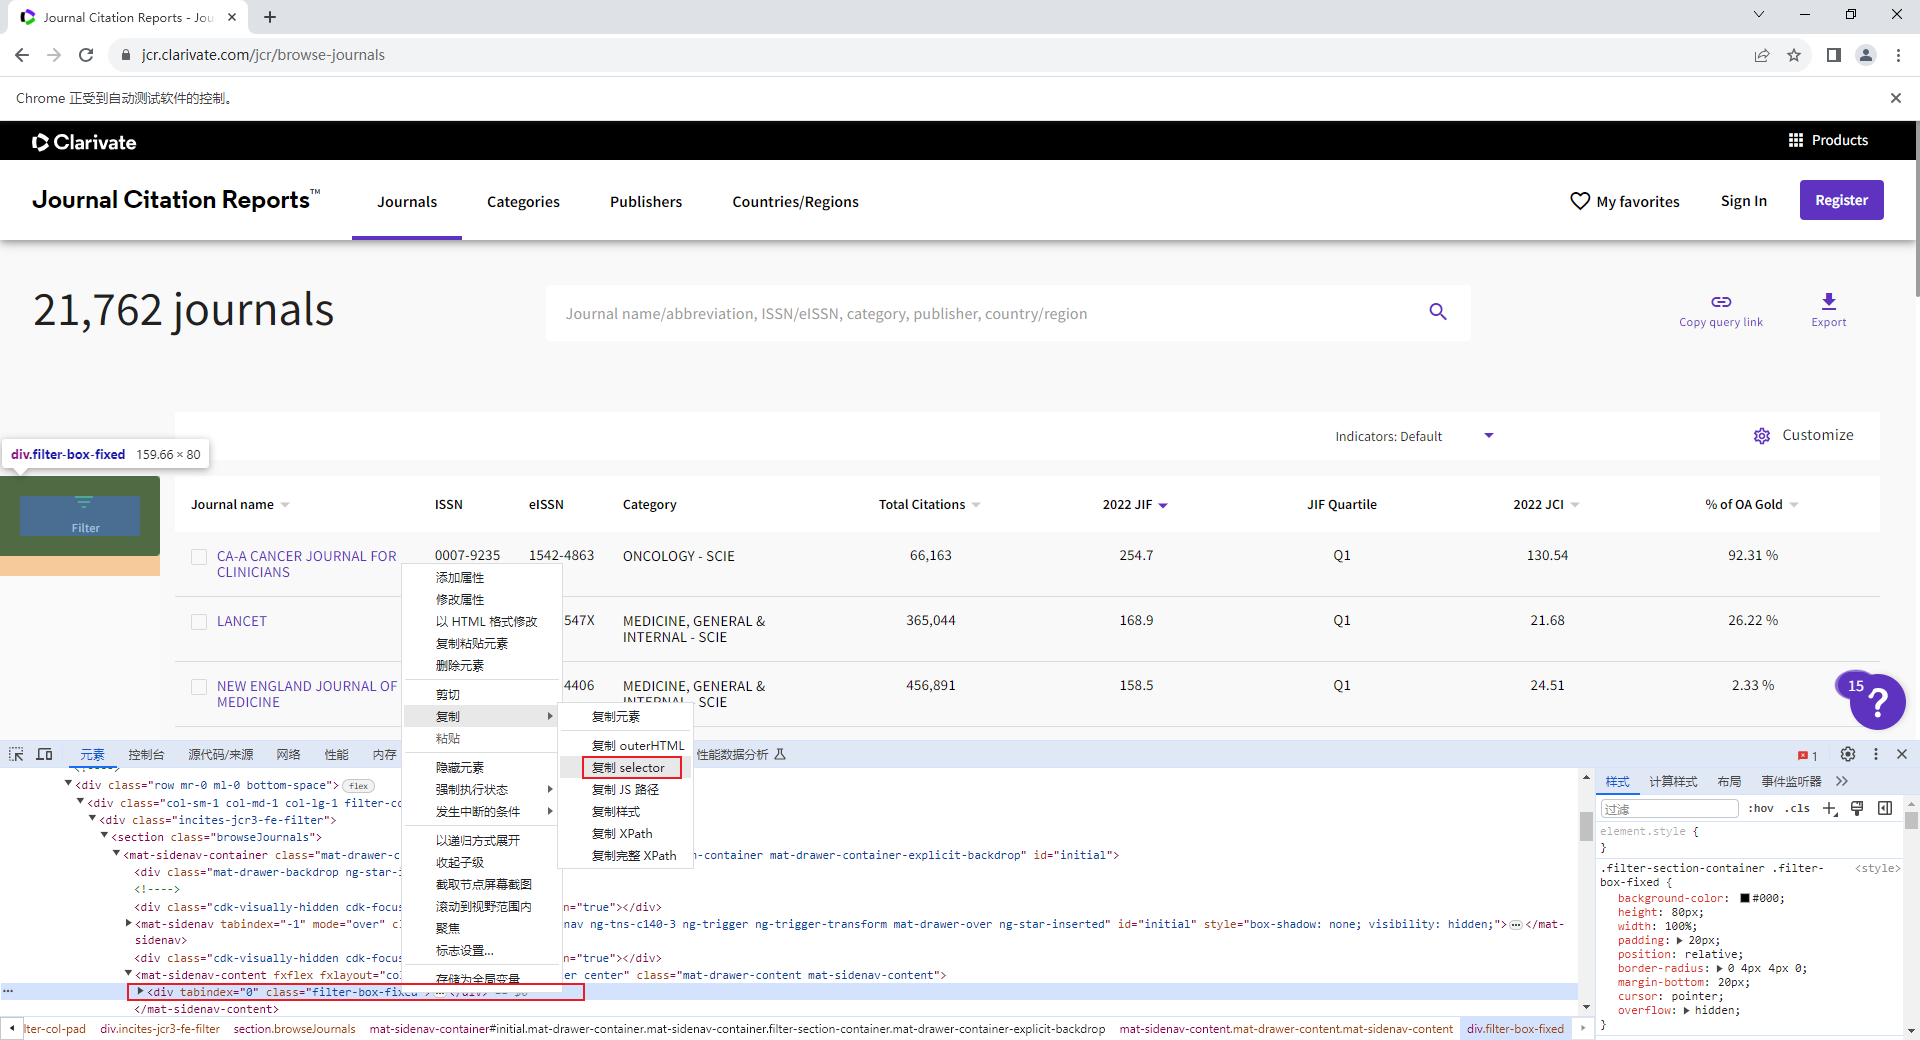
Task: Select Copy XPath menu item
Action: point(622,834)
